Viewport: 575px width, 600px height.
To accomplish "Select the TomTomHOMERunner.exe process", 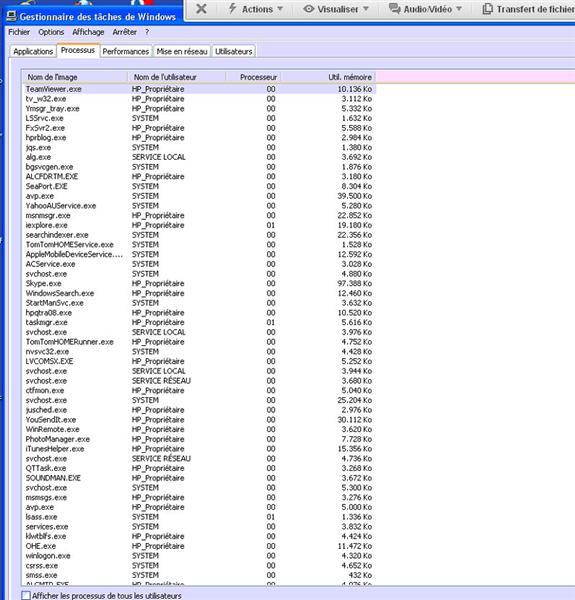I will [x=199, y=342].
